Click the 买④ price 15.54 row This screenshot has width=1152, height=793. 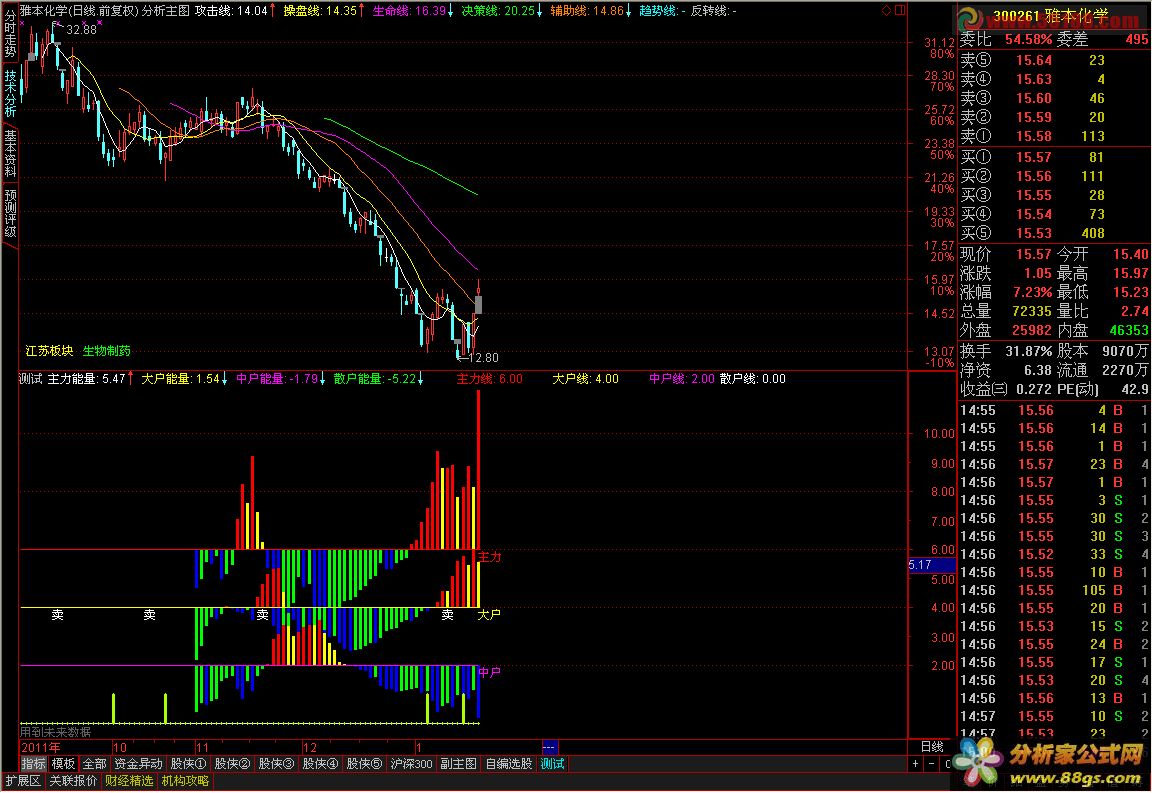(x=1054, y=215)
